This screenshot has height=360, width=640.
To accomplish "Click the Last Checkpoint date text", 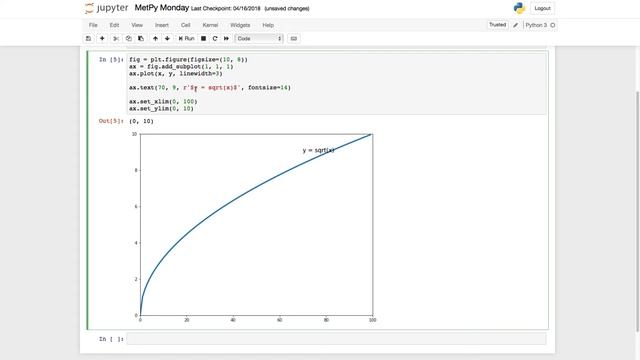I will [x=226, y=8].
